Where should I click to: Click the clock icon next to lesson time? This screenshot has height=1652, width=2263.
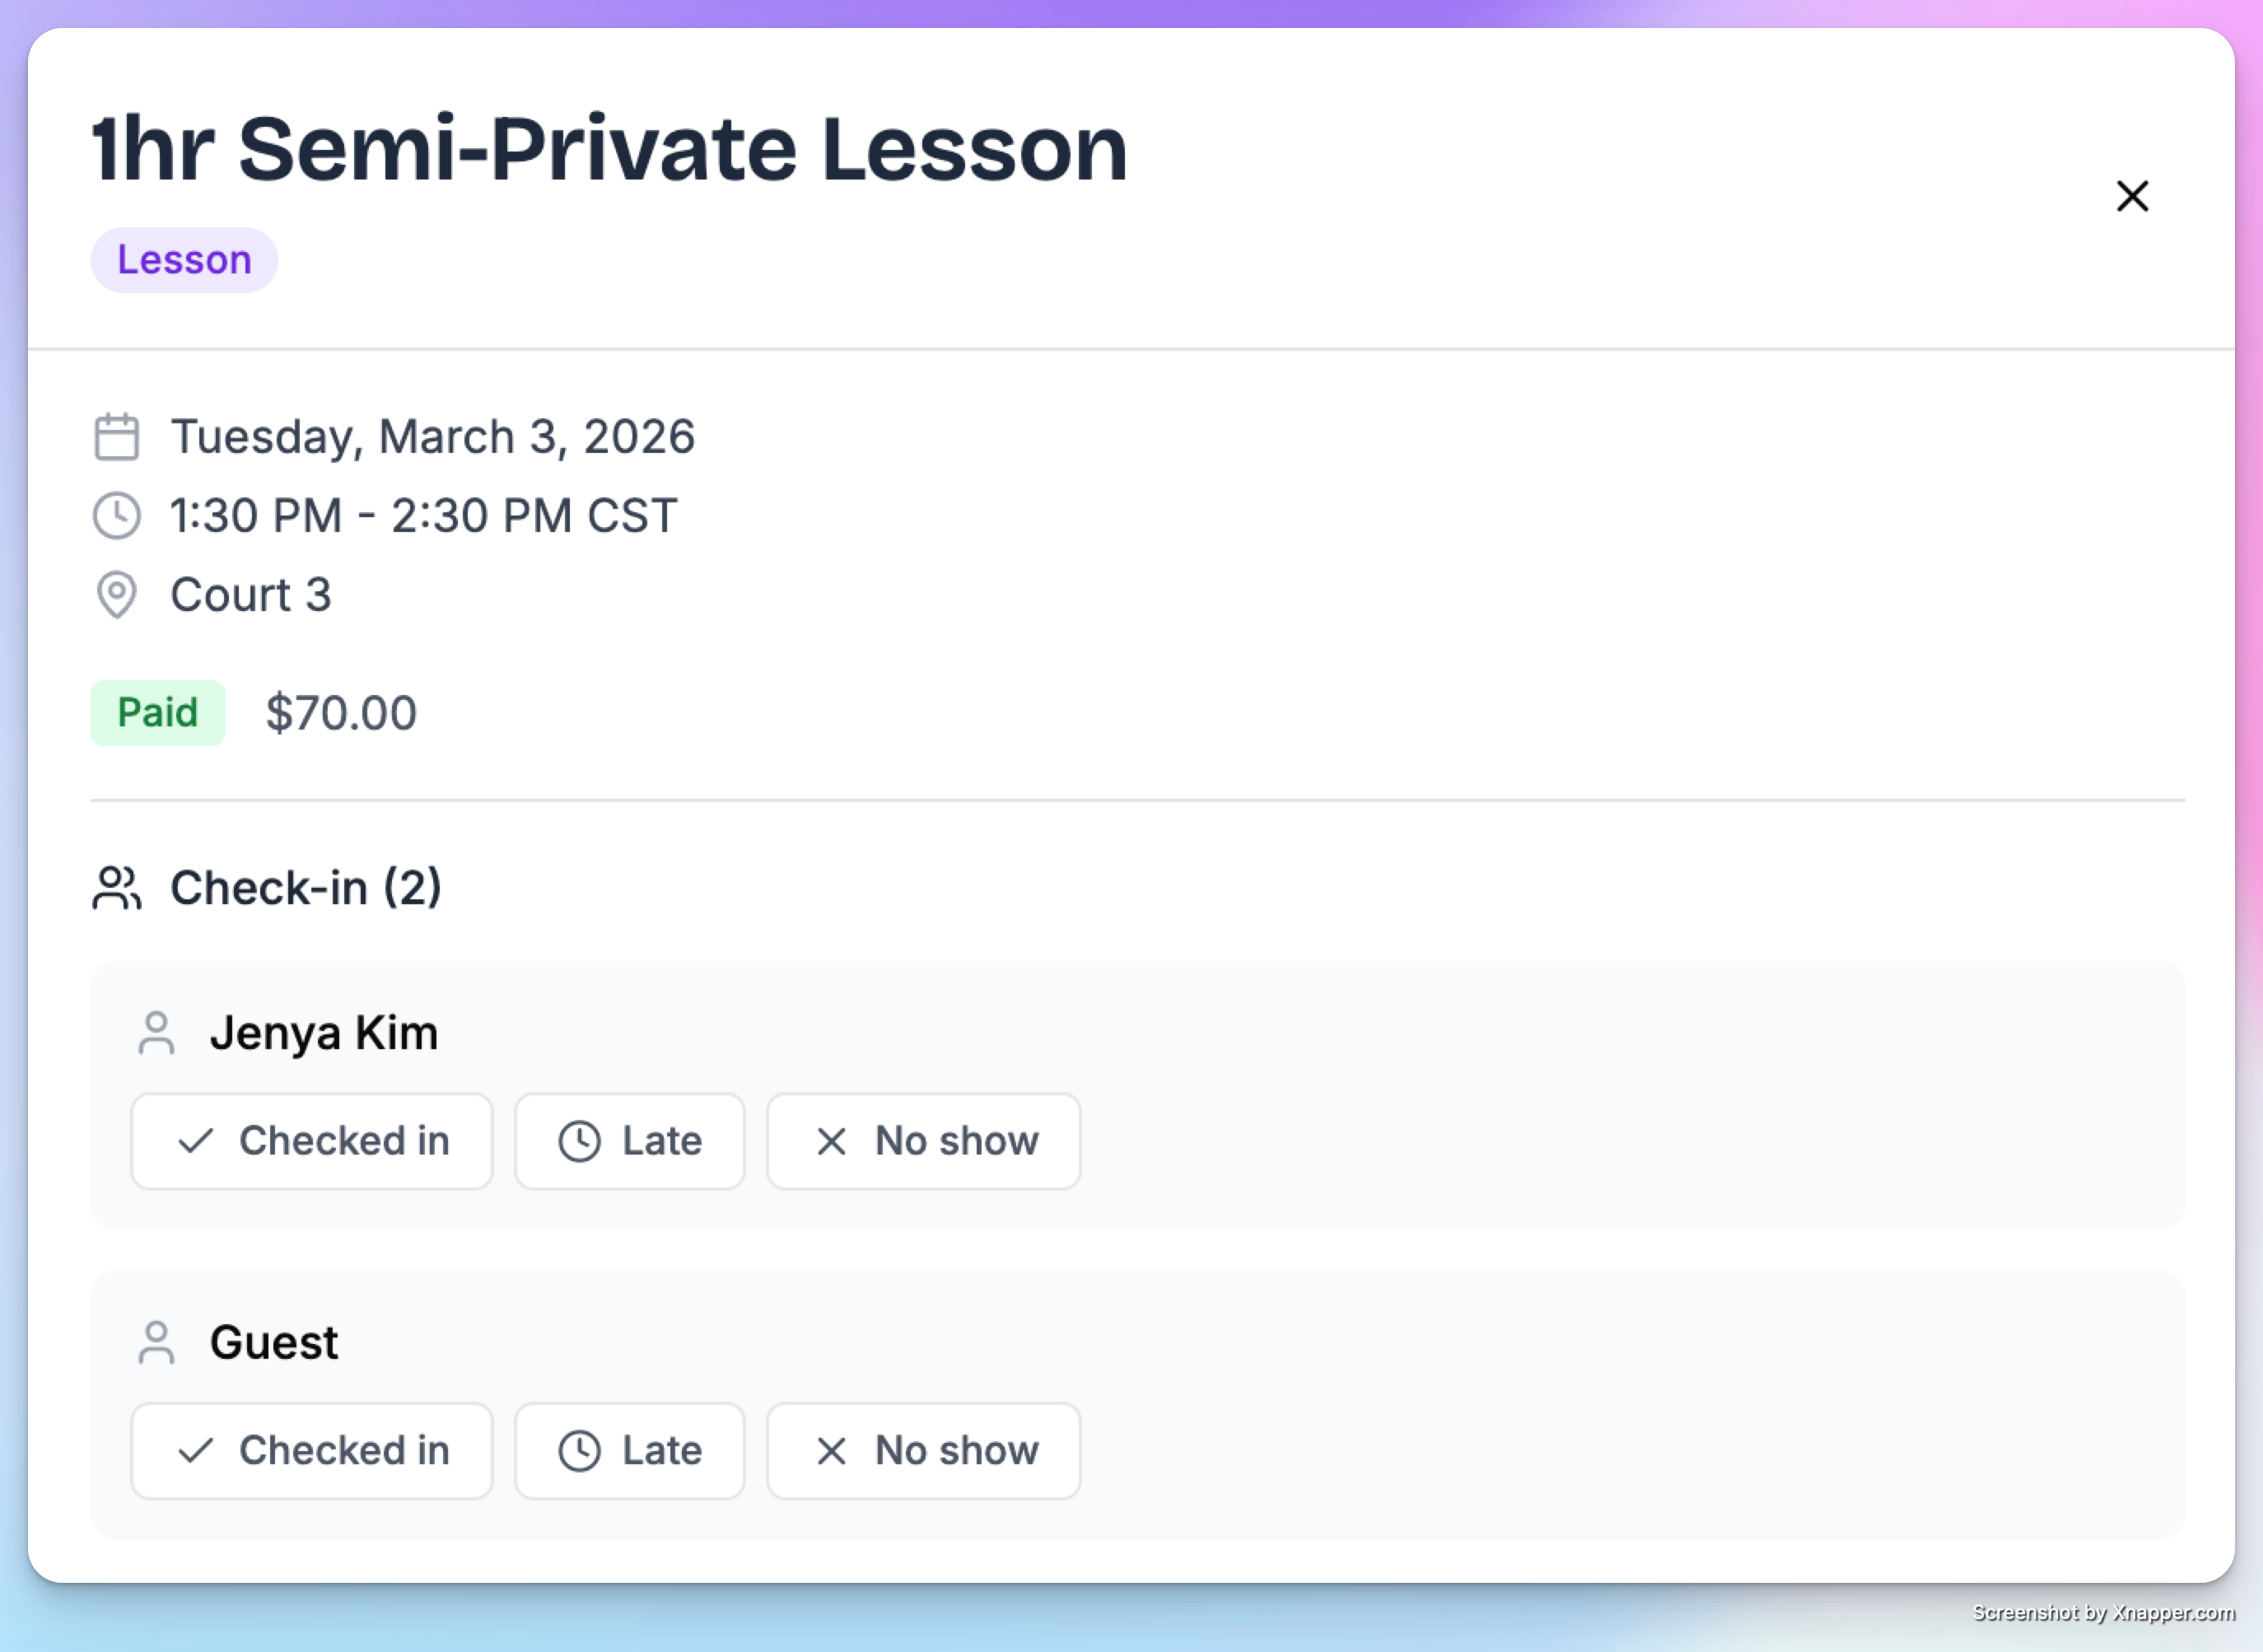(x=117, y=516)
